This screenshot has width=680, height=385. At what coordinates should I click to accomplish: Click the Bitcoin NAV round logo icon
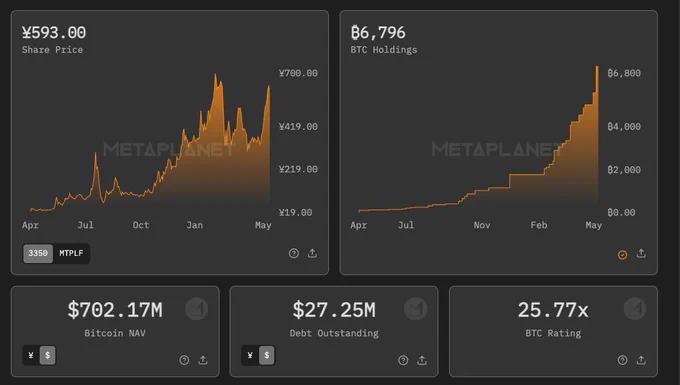click(x=196, y=309)
